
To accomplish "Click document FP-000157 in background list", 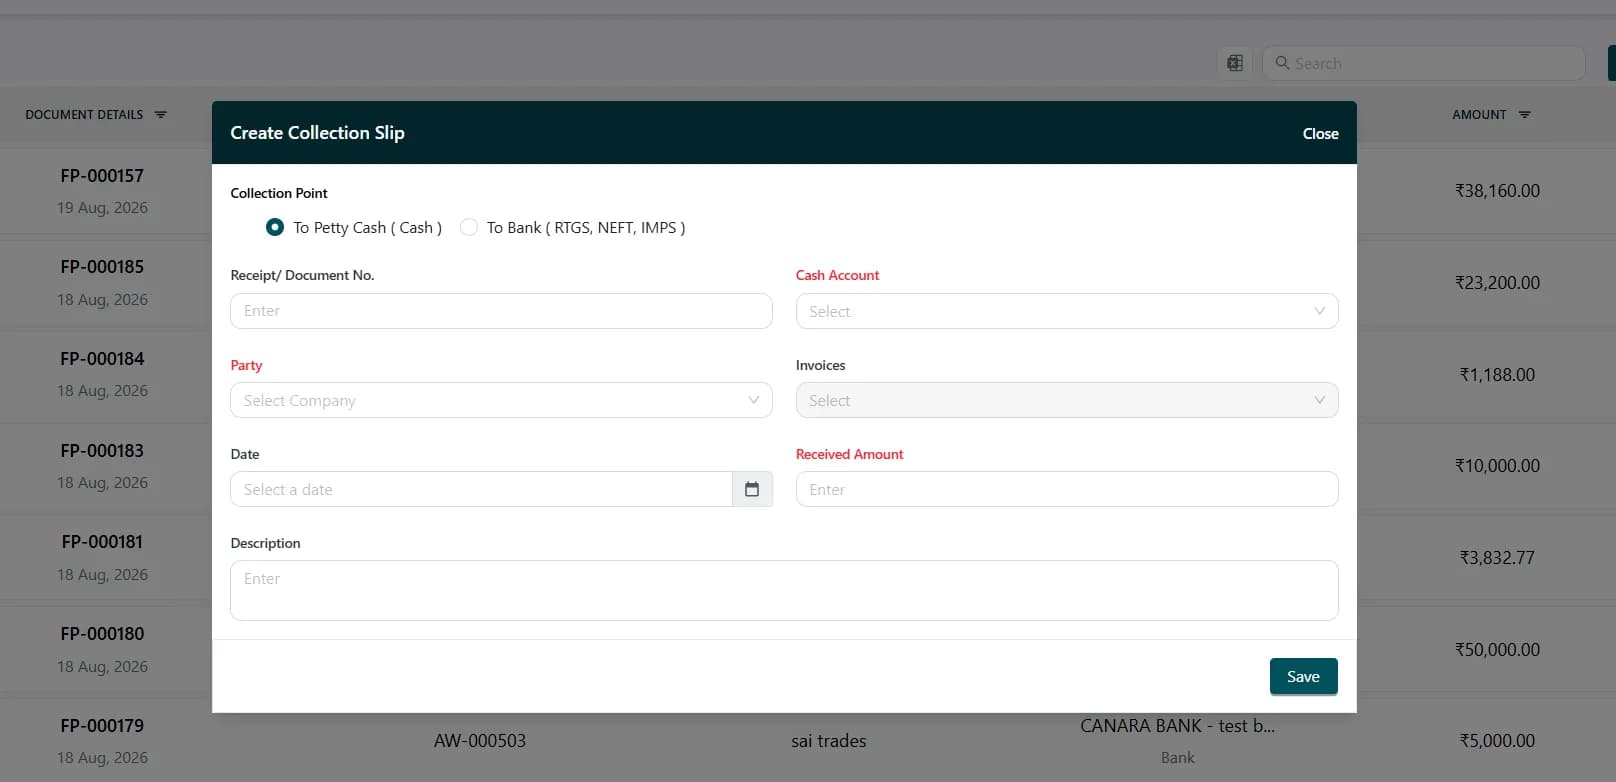I will (102, 176).
